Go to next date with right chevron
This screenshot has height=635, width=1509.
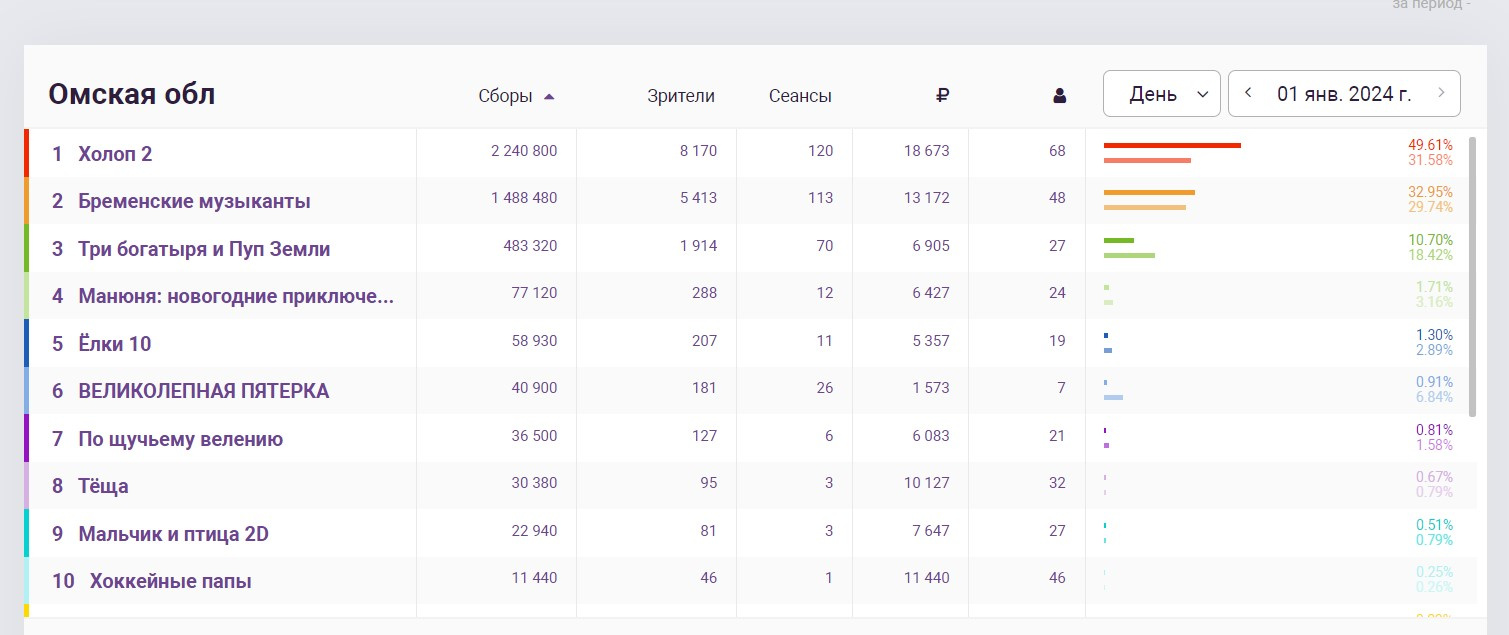[x=1441, y=94]
